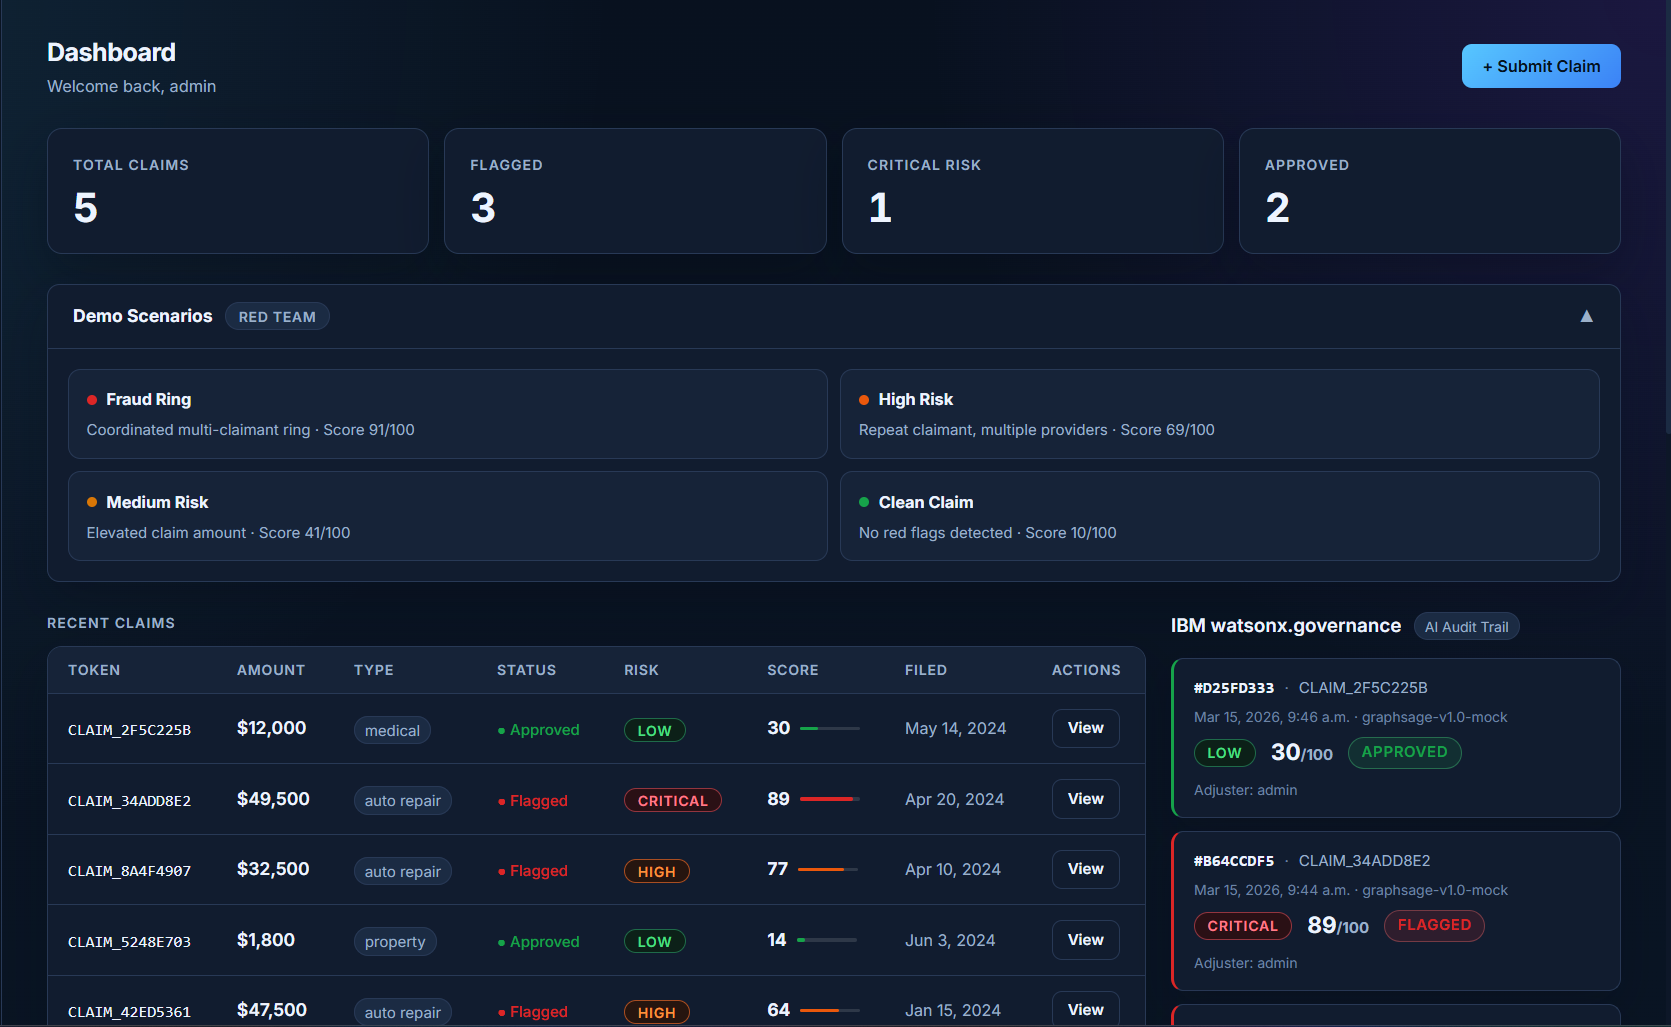Image resolution: width=1671 pixels, height=1027 pixels.
Task: Click the AMOUNT column header
Action: [x=271, y=670]
